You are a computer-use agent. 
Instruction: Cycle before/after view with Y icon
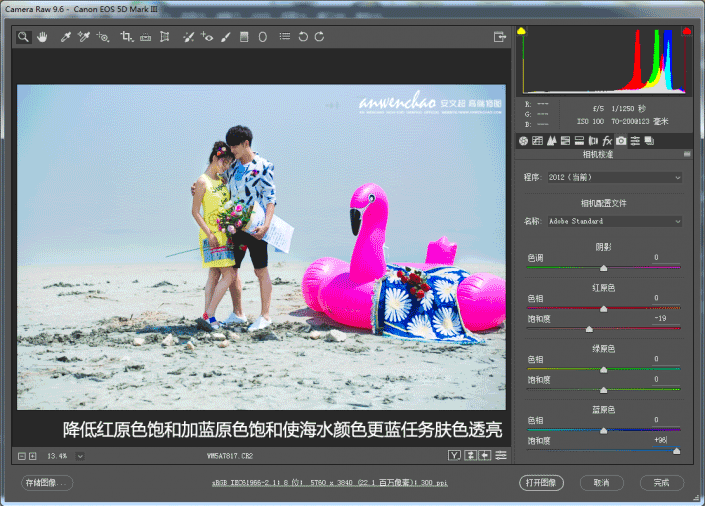click(454, 456)
